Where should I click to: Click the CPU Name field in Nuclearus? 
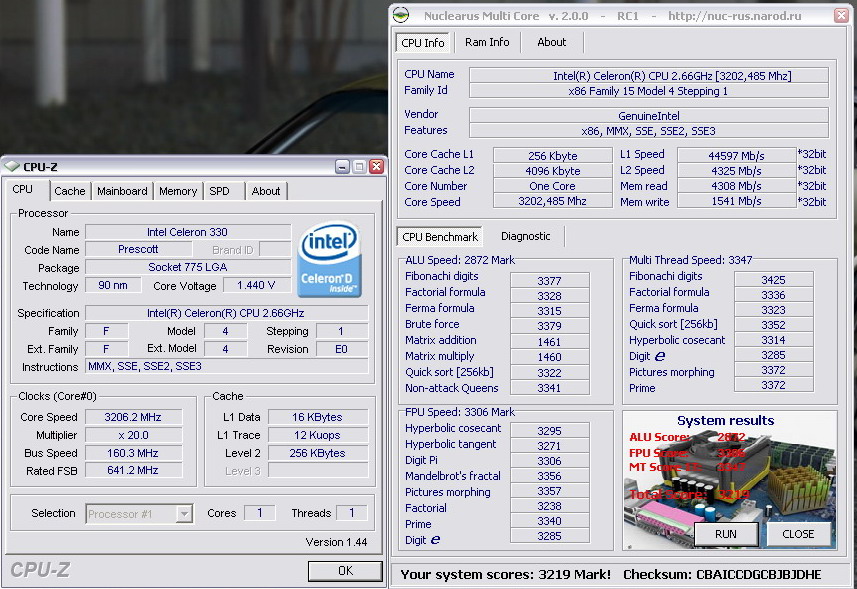[649, 75]
